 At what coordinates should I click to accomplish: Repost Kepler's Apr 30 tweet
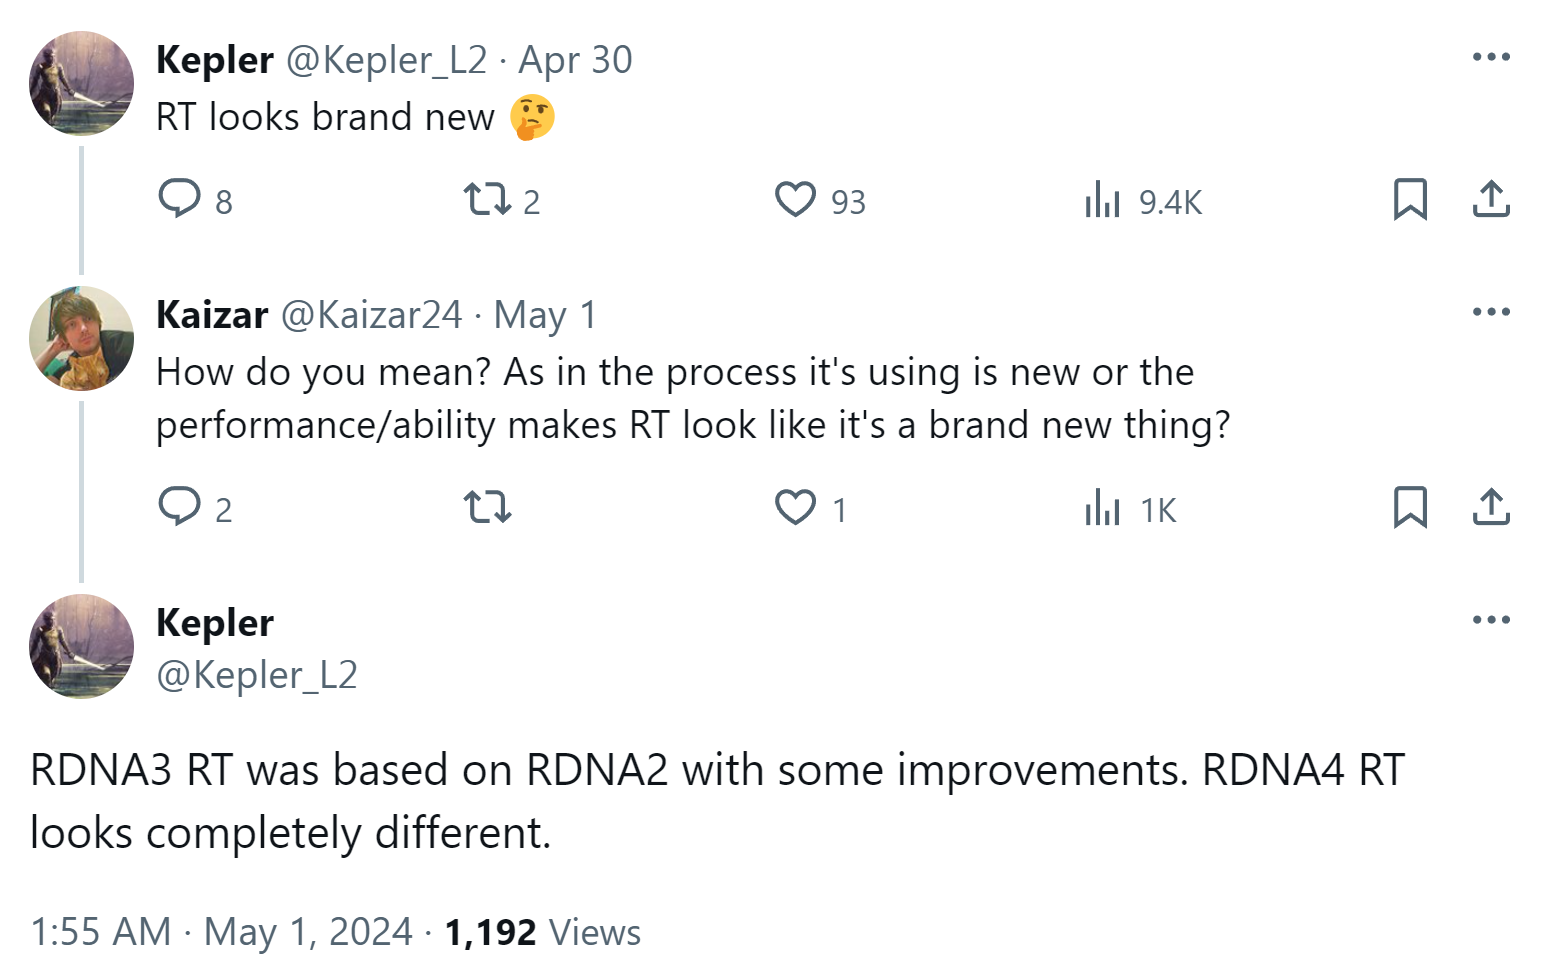pyautogui.click(x=488, y=199)
